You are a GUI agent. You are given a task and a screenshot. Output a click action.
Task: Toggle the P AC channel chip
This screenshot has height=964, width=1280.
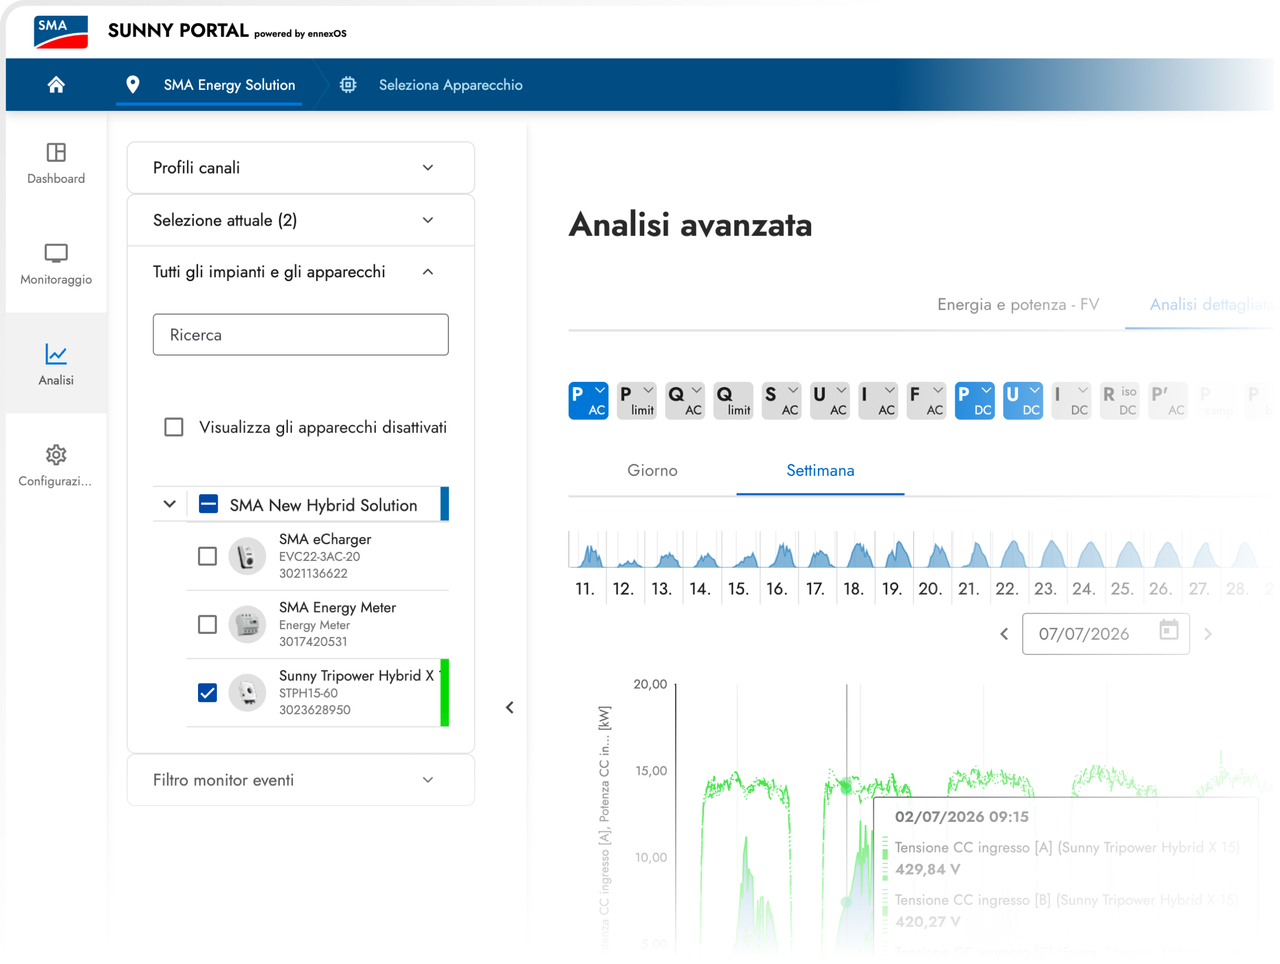(588, 400)
